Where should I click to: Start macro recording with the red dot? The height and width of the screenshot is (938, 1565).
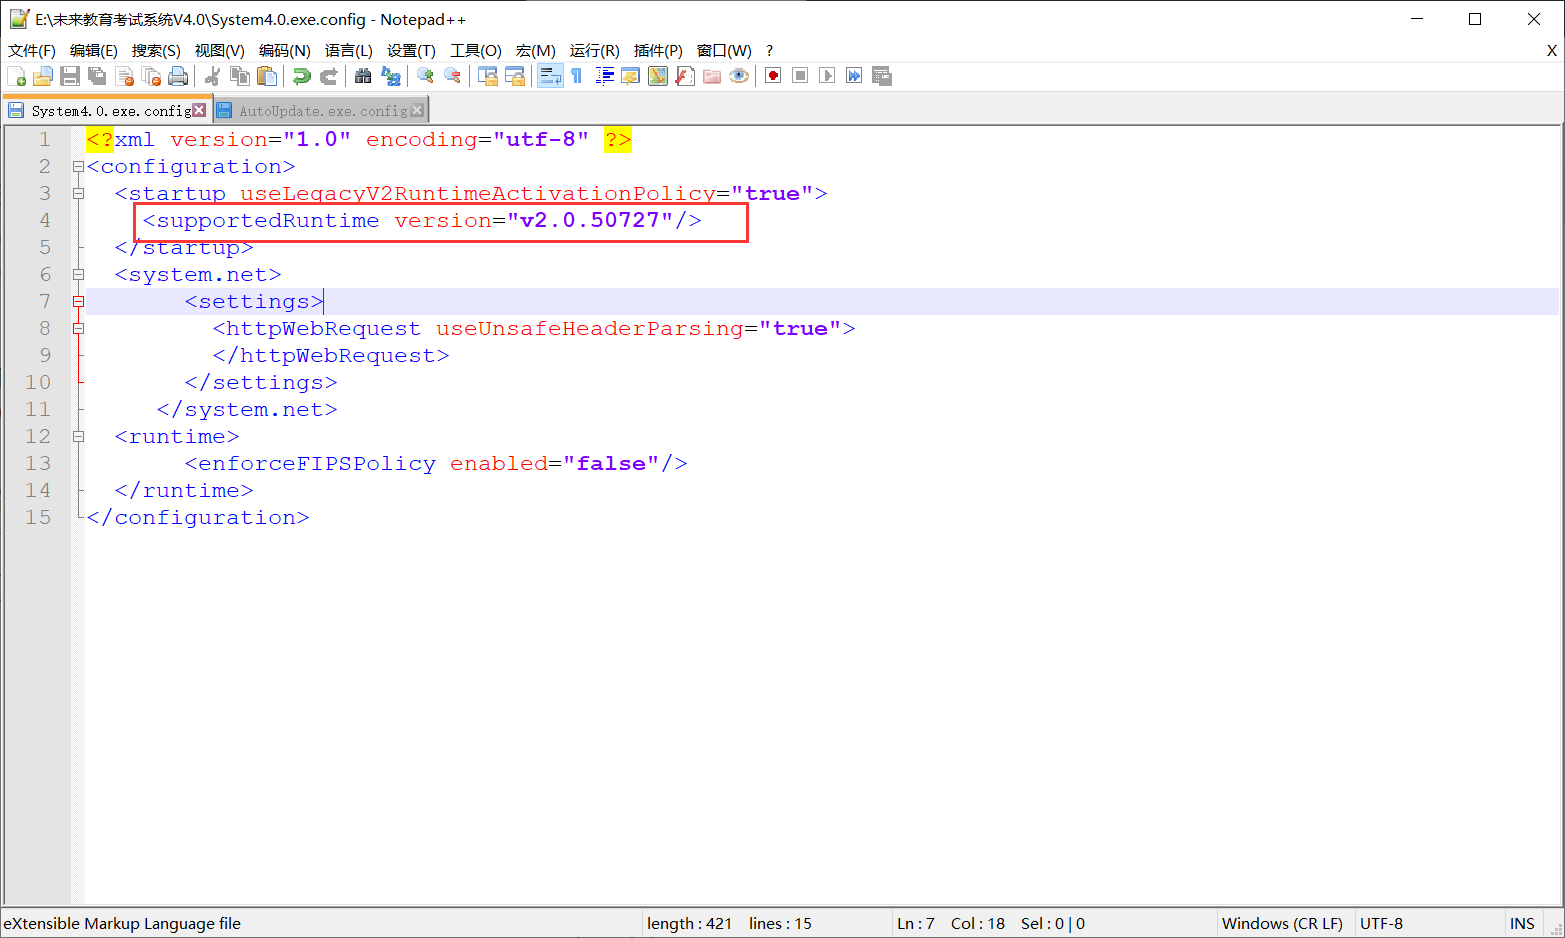(773, 76)
